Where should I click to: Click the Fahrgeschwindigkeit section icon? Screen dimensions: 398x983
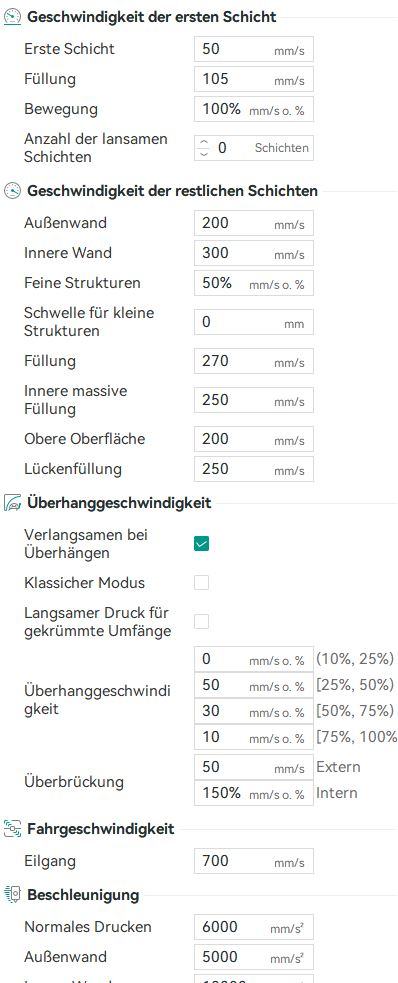[x=13, y=829]
